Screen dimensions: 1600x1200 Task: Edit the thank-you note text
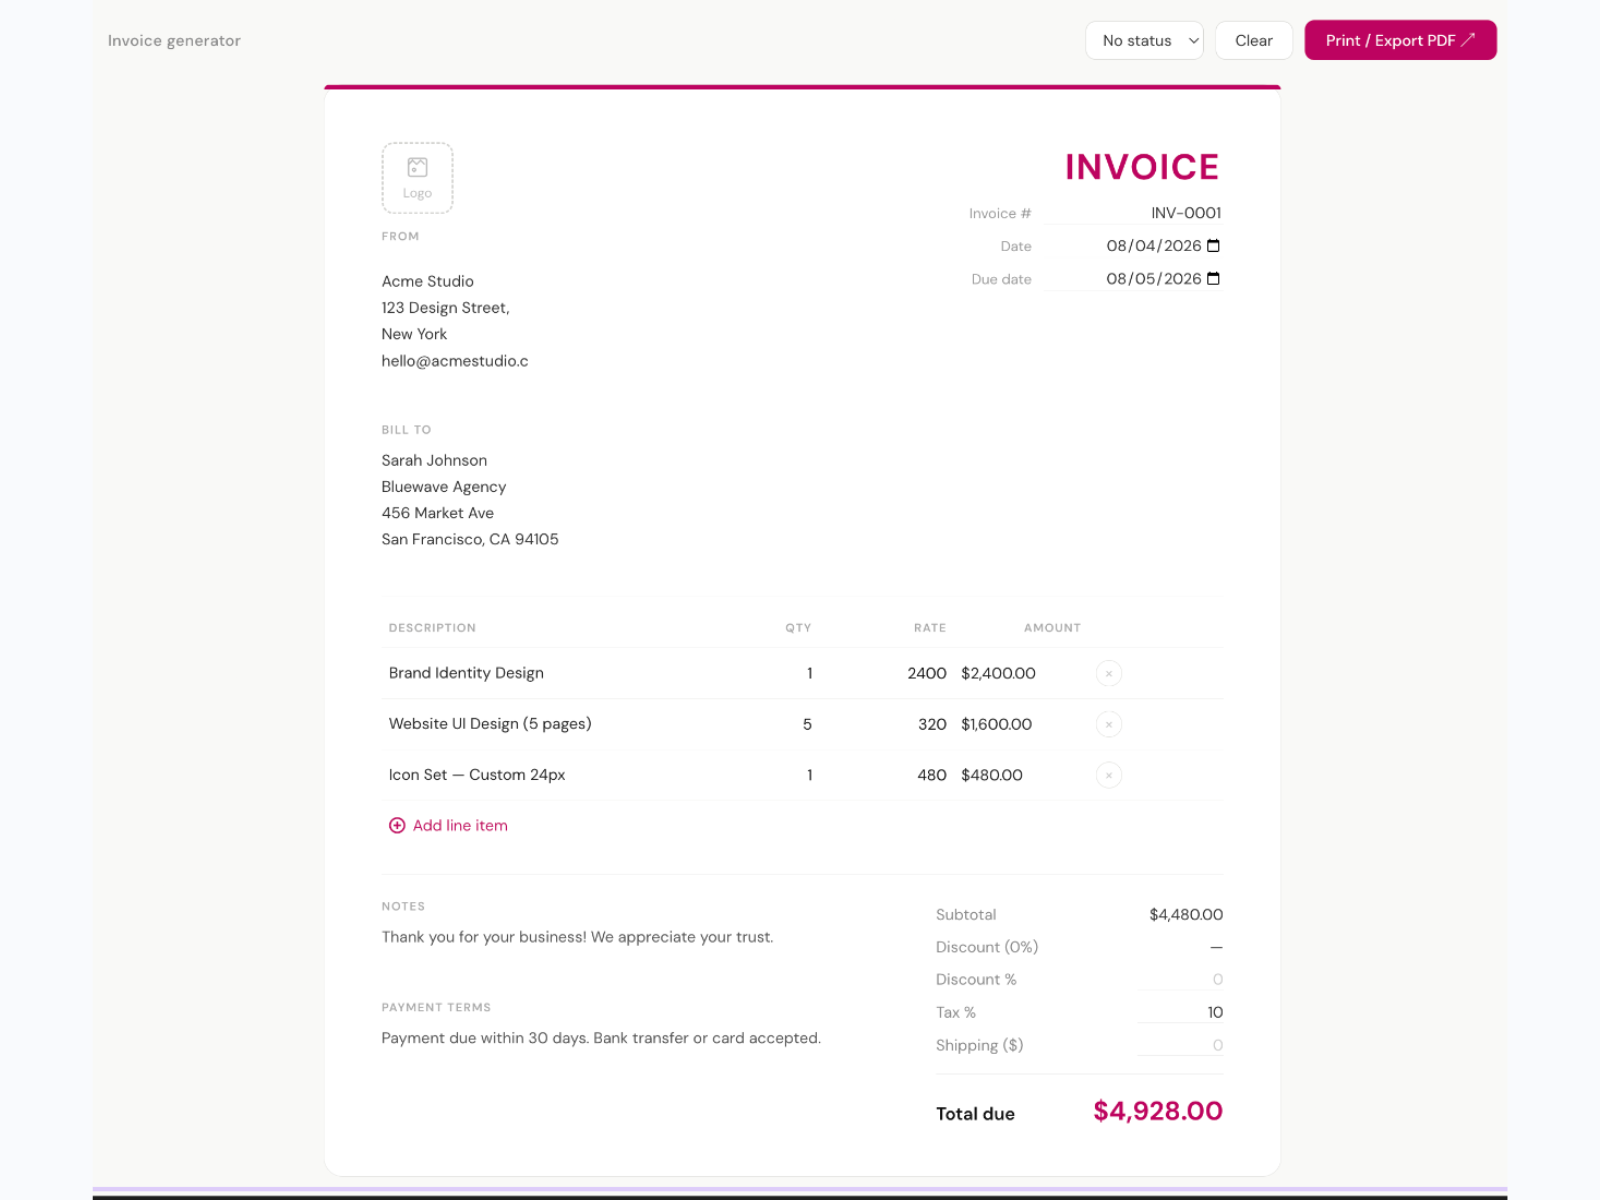(577, 937)
